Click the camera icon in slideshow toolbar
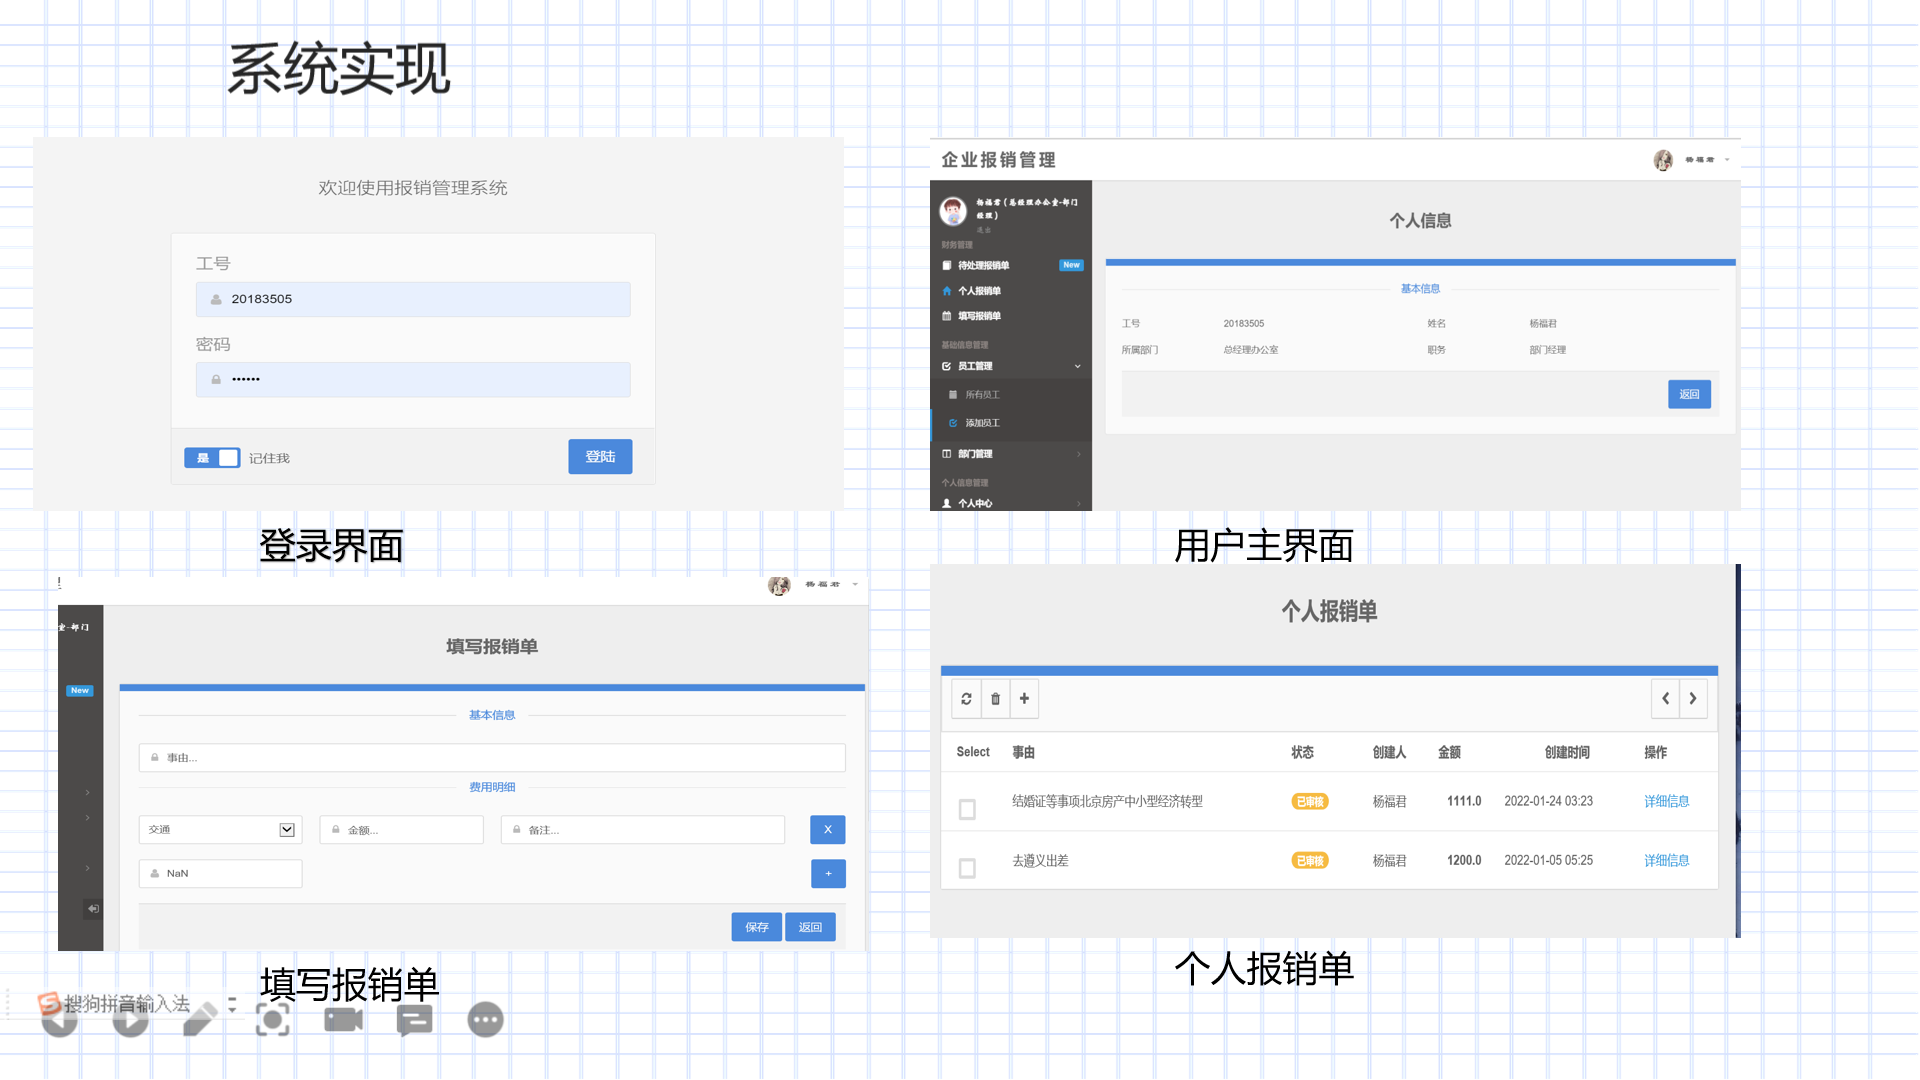 coord(343,1019)
